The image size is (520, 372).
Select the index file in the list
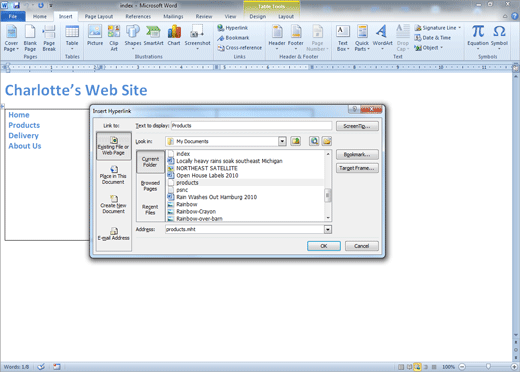[x=246, y=154]
